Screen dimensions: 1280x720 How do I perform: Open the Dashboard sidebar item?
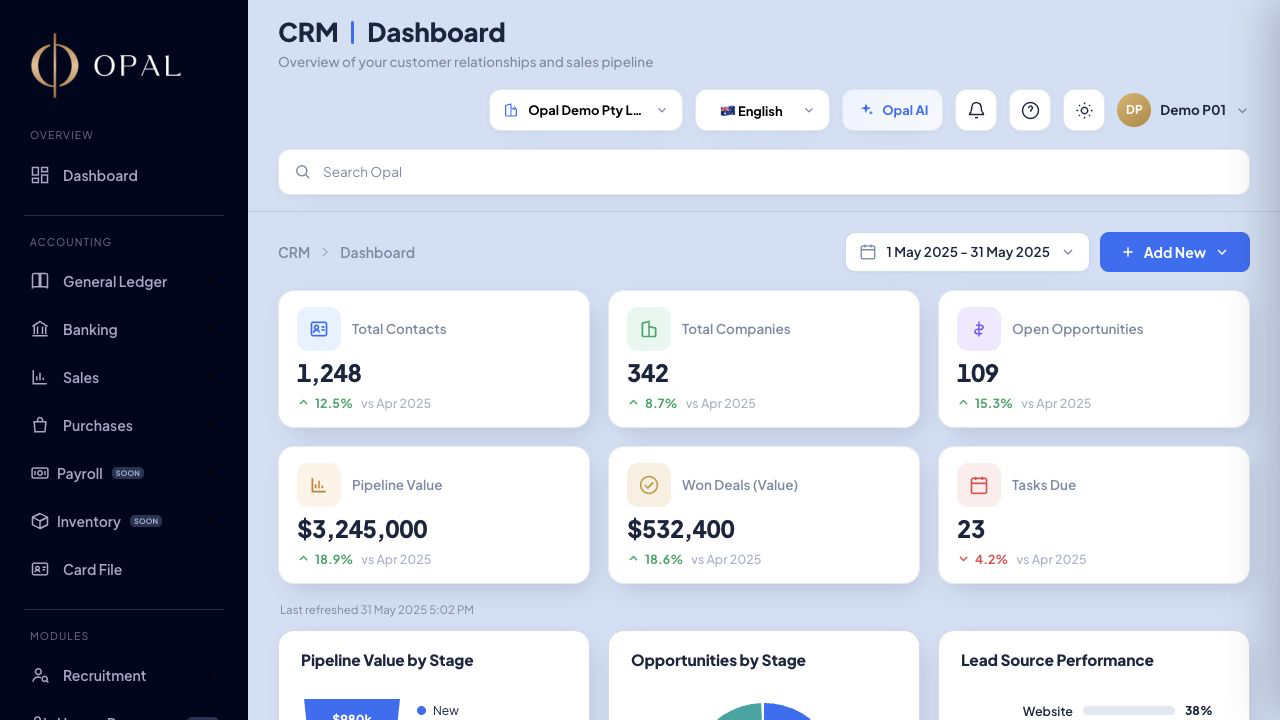[x=124, y=176]
